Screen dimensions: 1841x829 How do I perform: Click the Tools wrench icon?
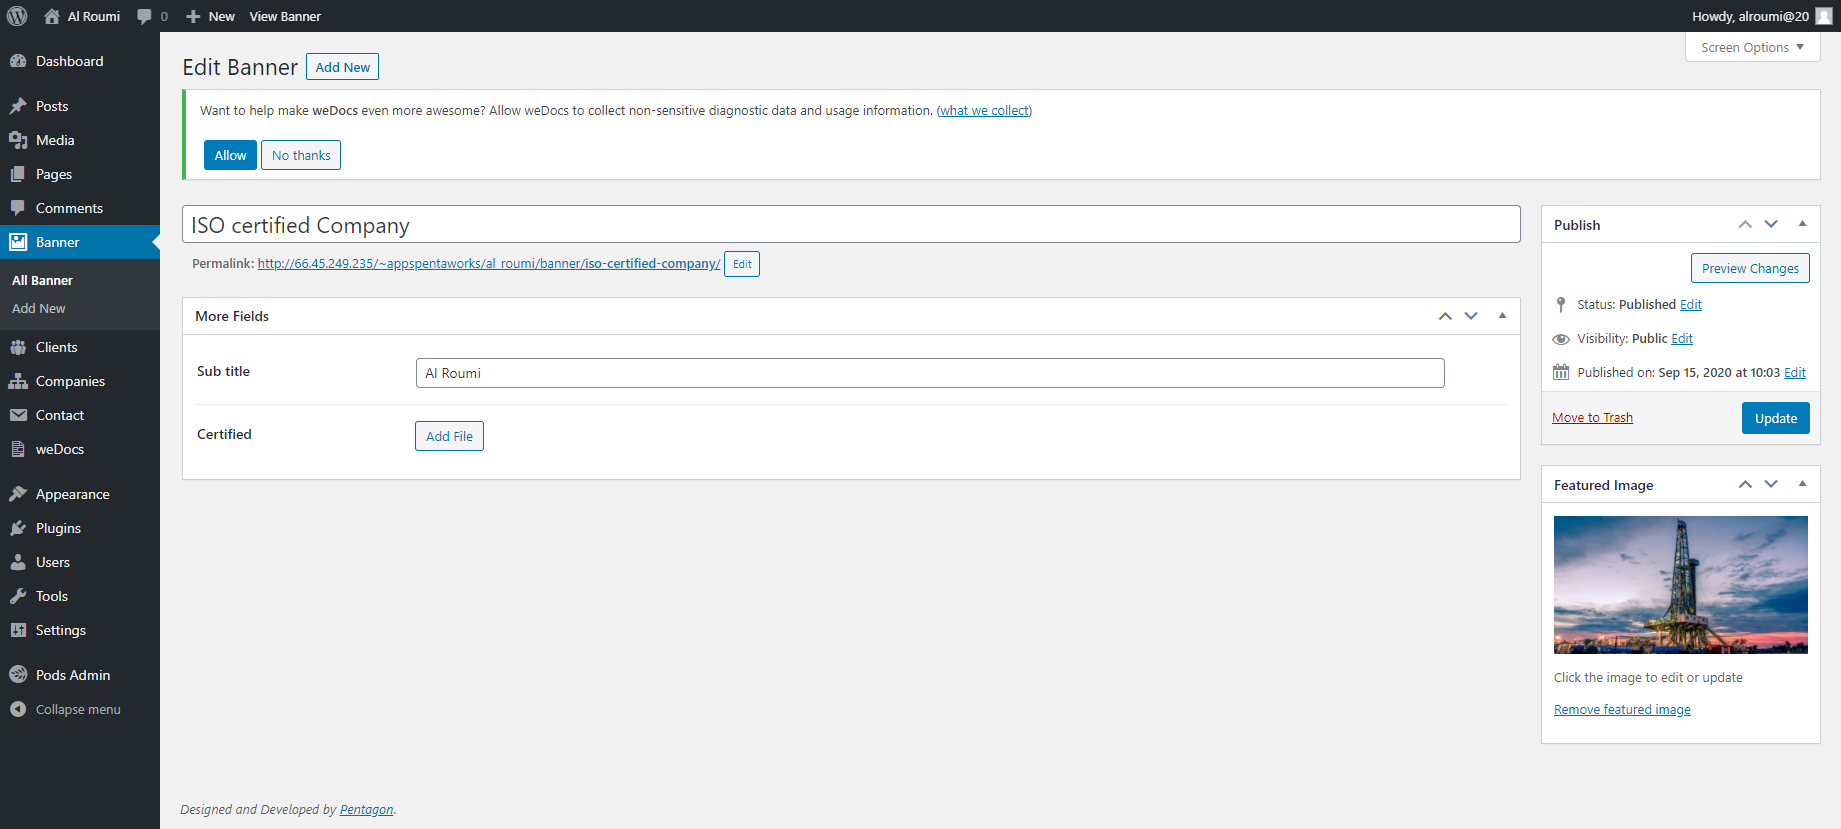tap(18, 596)
